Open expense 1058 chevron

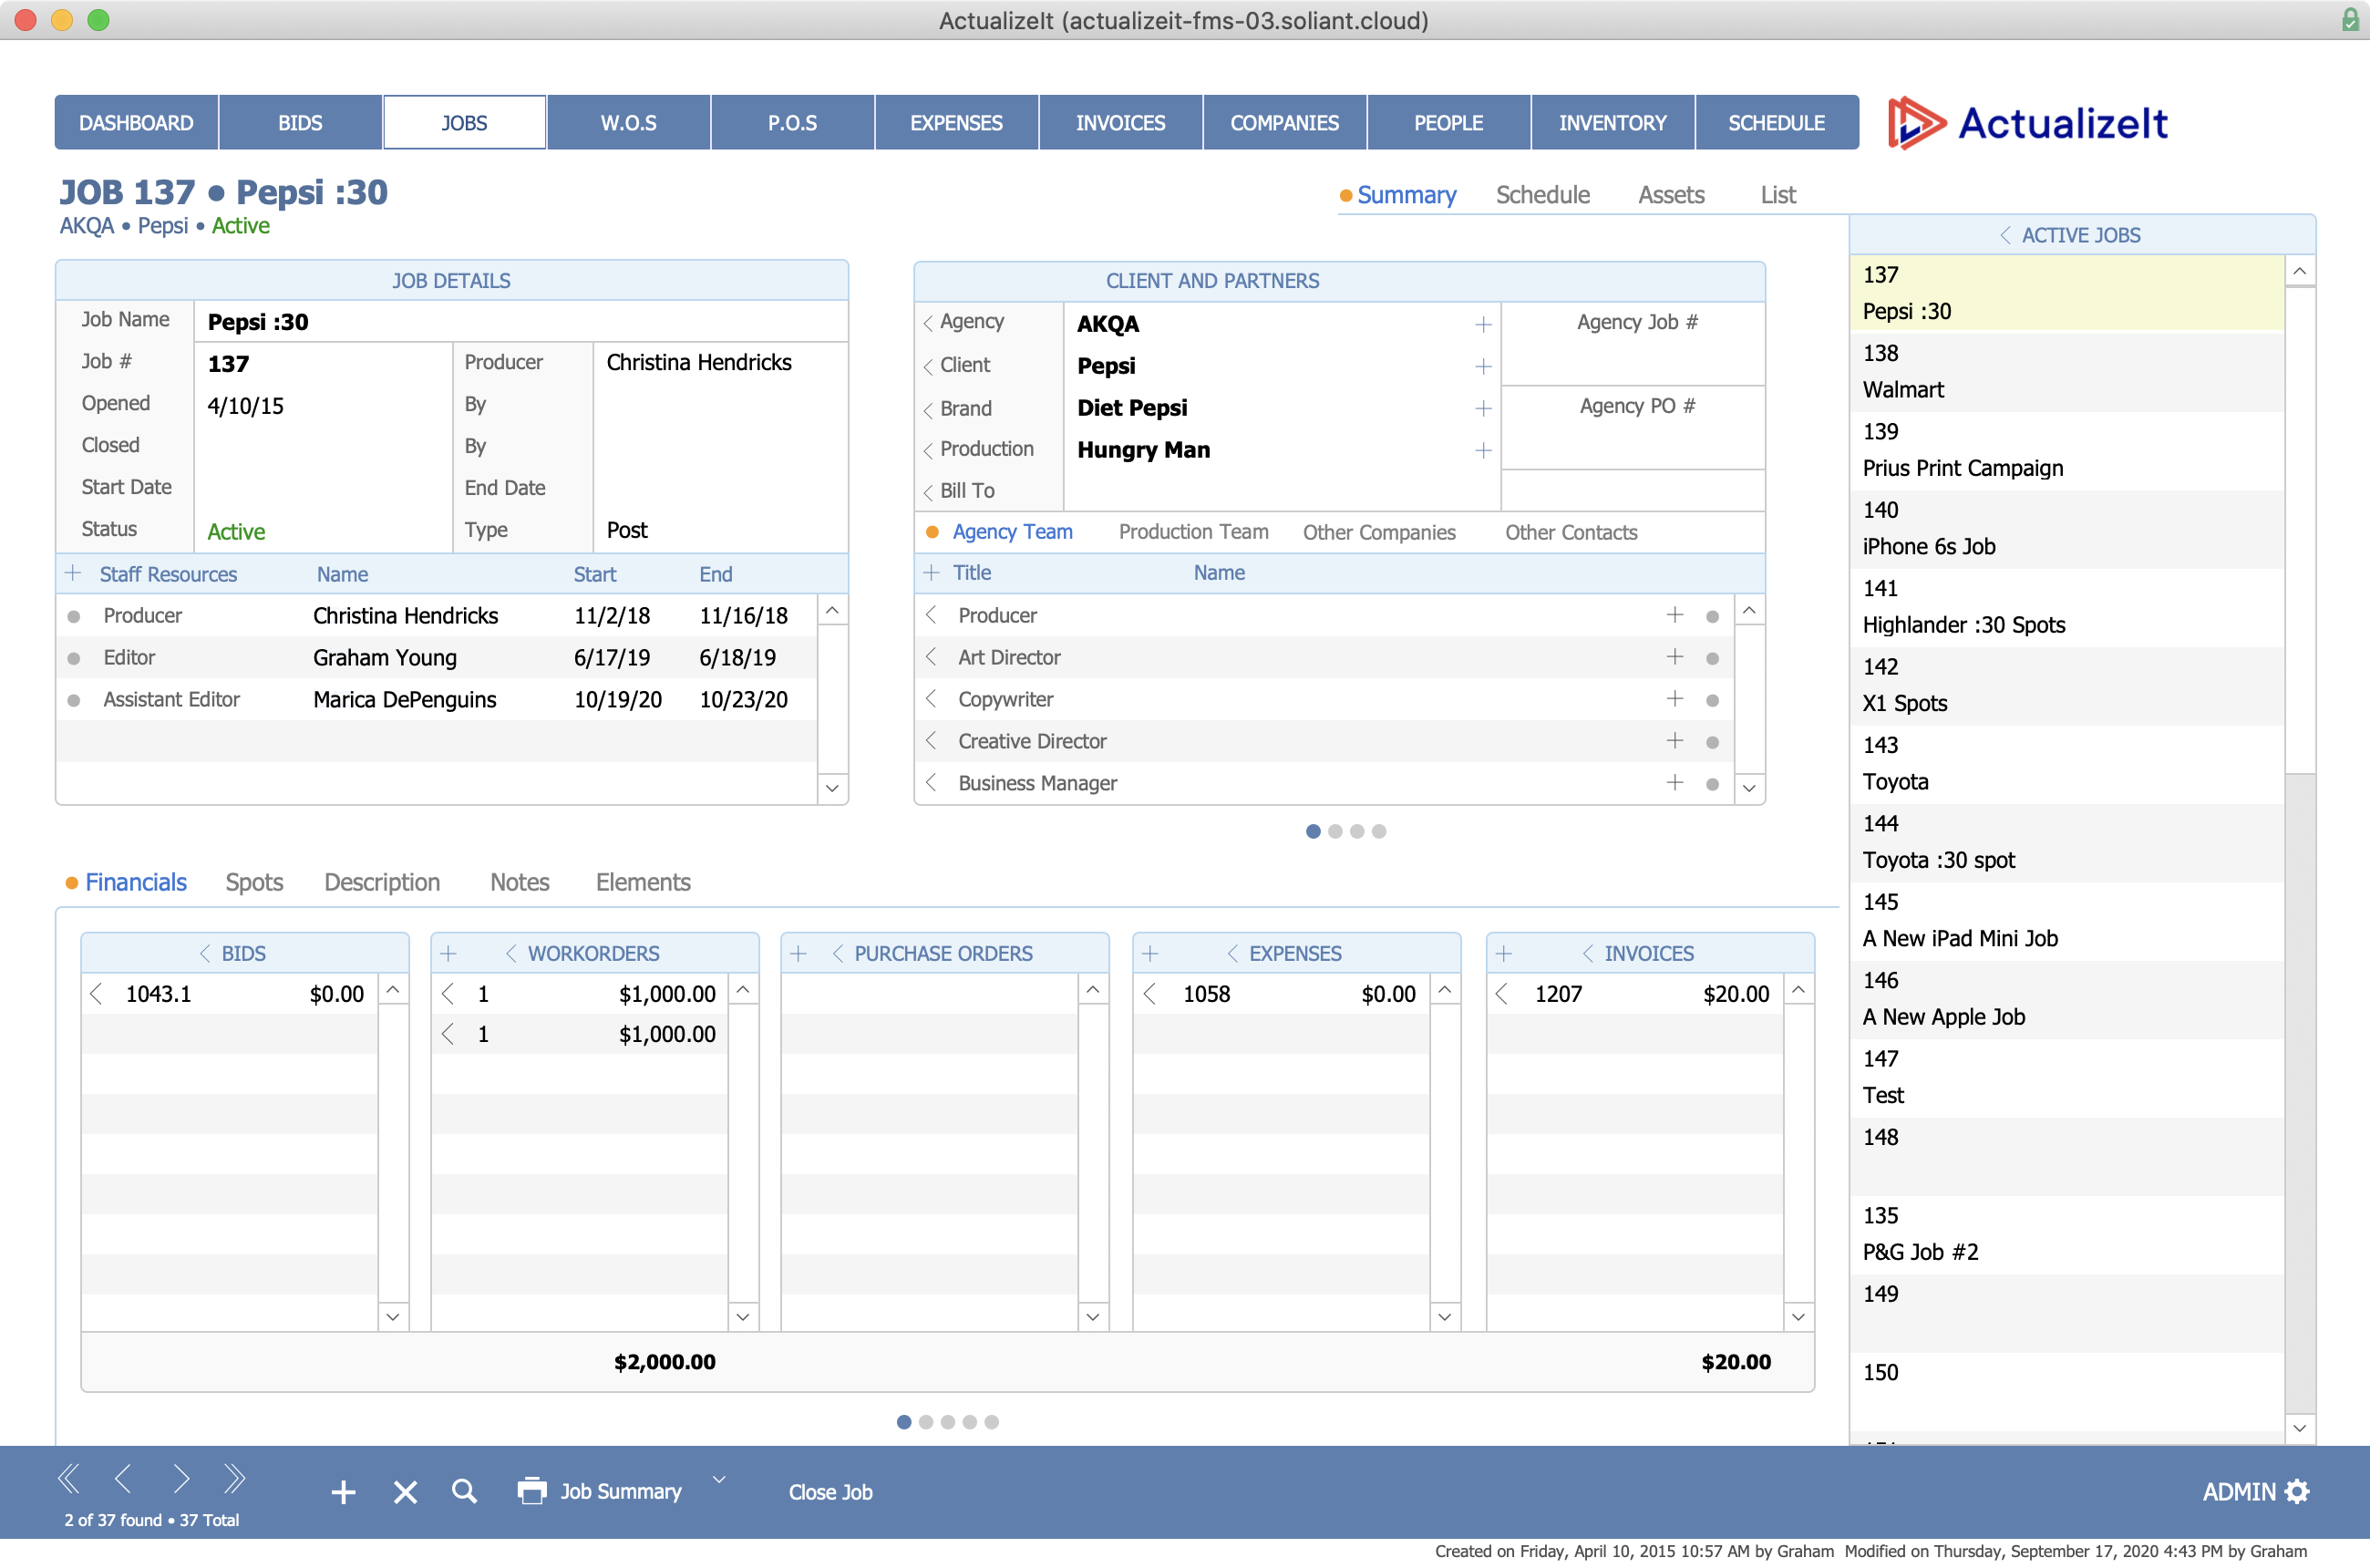pyautogui.click(x=1150, y=993)
